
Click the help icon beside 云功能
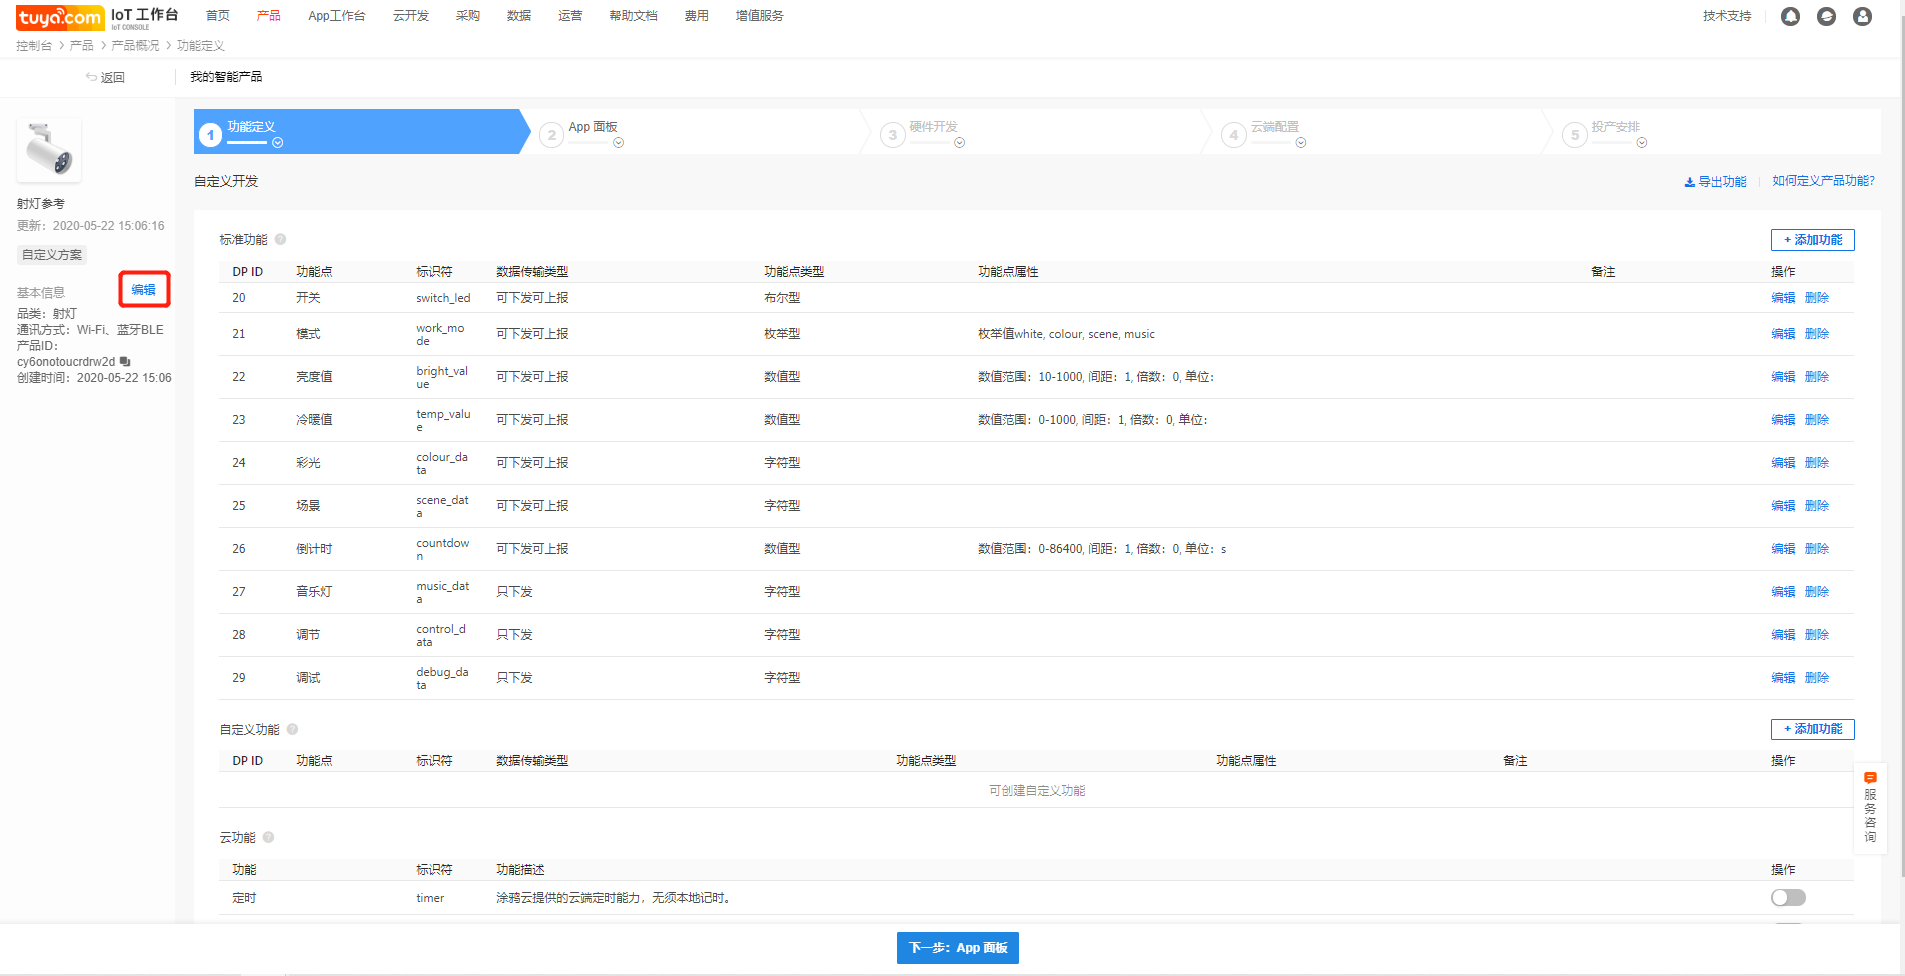(x=268, y=837)
